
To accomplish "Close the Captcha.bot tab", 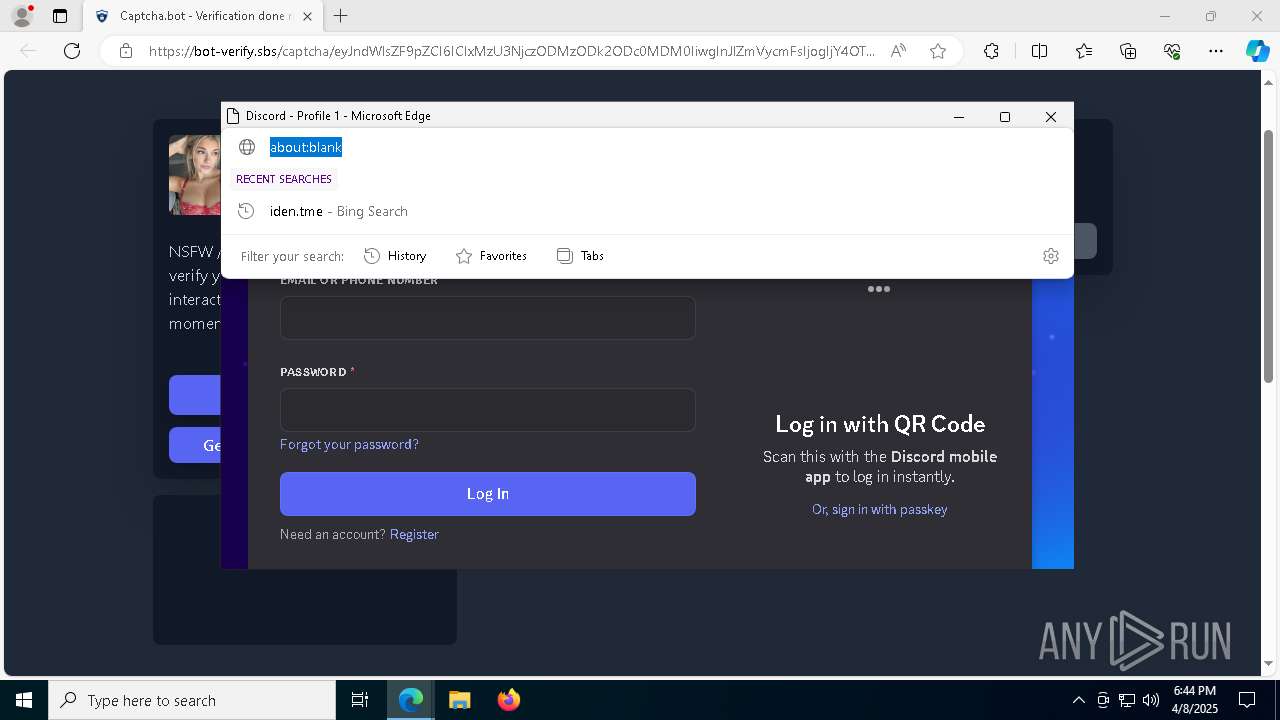I will 307,16.
